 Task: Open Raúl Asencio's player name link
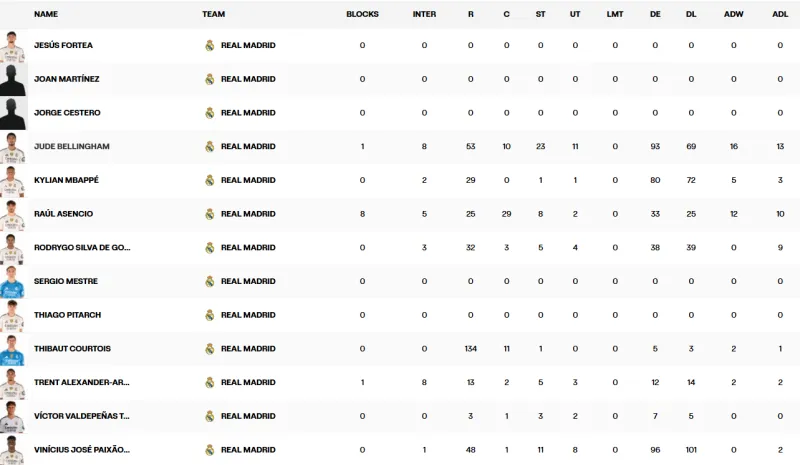pos(63,214)
